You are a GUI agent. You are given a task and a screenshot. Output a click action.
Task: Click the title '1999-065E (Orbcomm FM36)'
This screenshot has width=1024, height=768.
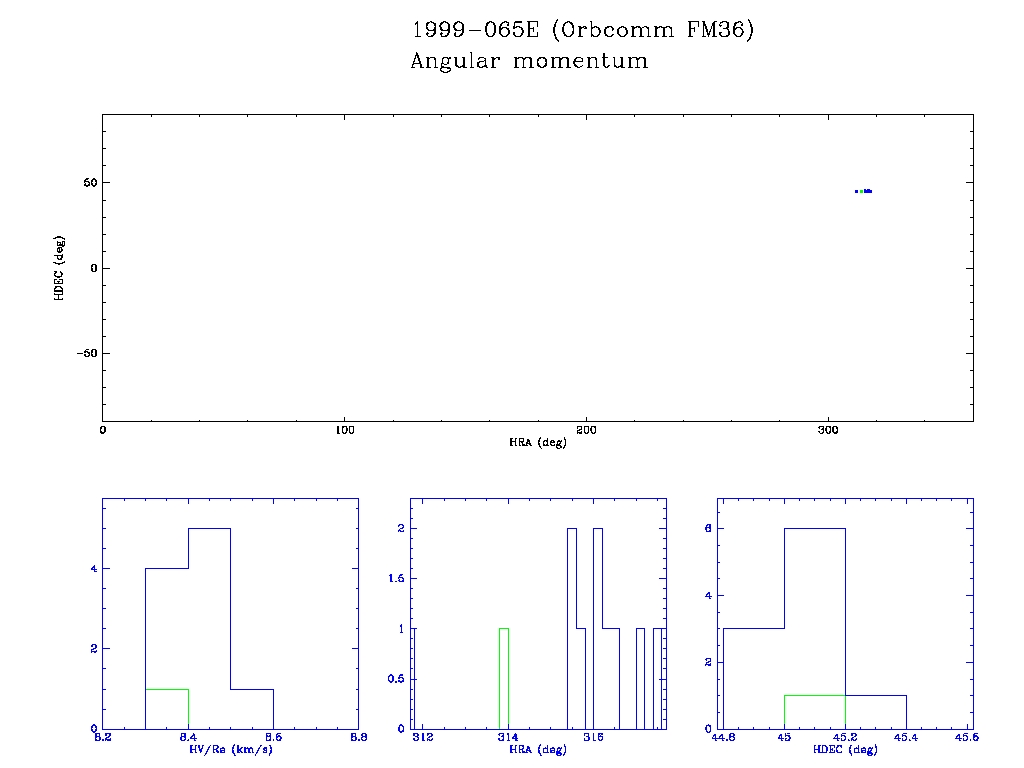pyautogui.click(x=583, y=30)
